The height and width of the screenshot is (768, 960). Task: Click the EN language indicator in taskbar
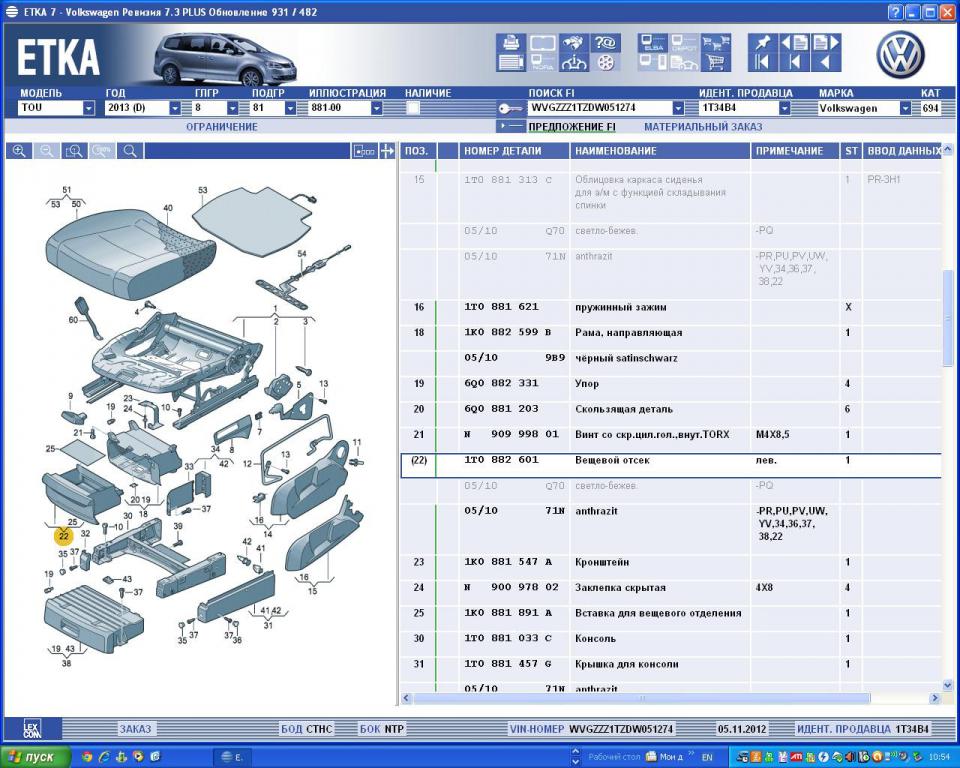pos(707,758)
